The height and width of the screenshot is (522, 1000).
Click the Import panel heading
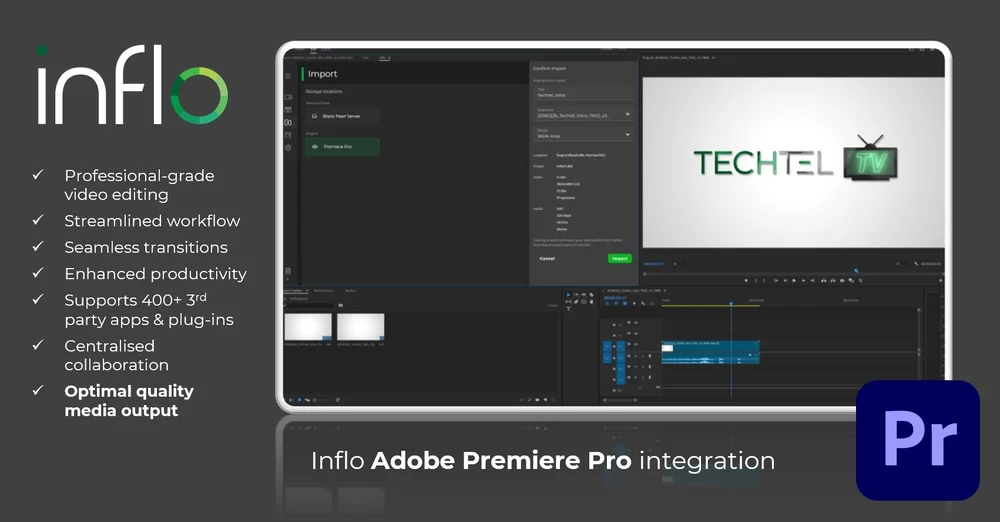(322, 74)
